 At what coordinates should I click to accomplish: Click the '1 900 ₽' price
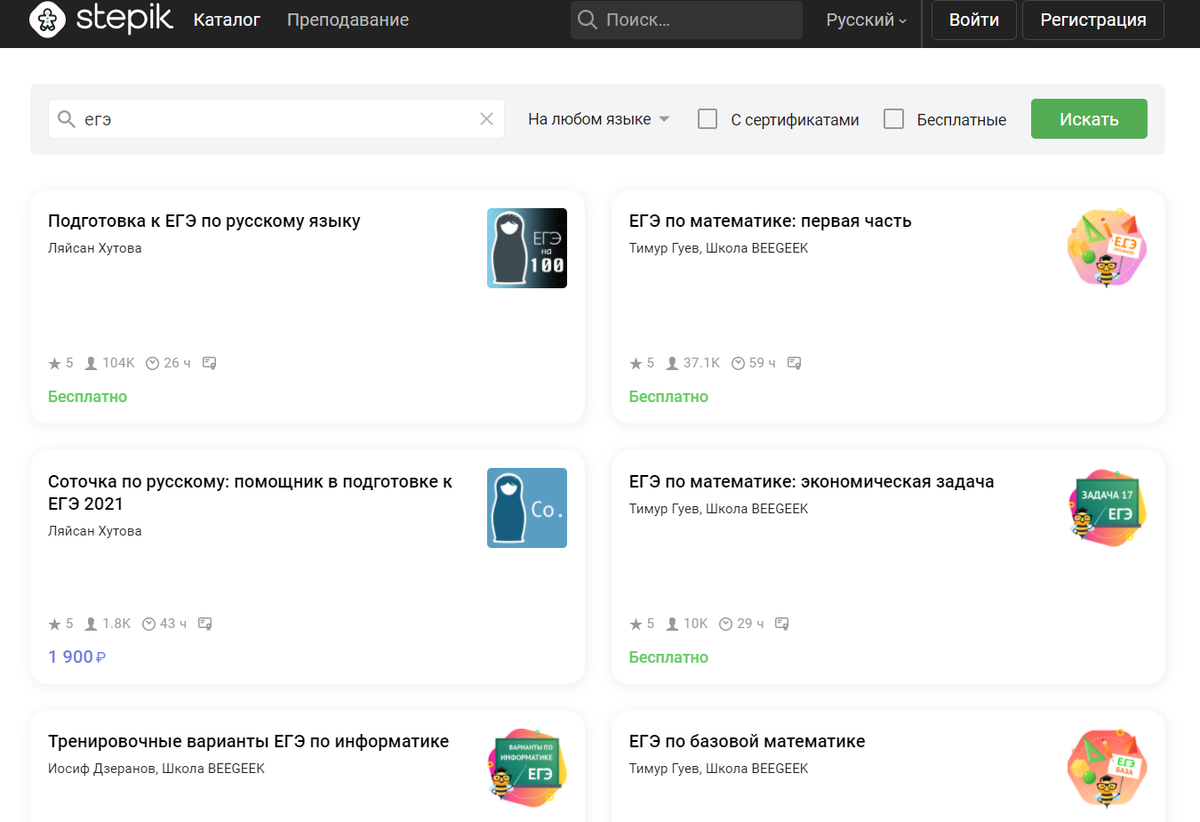click(77, 657)
